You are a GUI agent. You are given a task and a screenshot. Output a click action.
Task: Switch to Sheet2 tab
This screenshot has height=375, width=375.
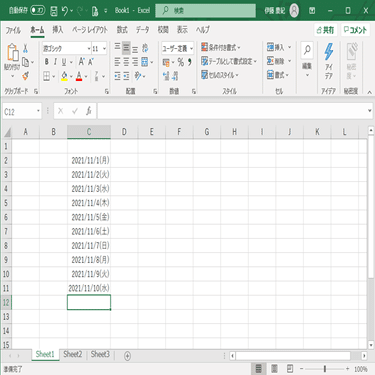click(72, 354)
